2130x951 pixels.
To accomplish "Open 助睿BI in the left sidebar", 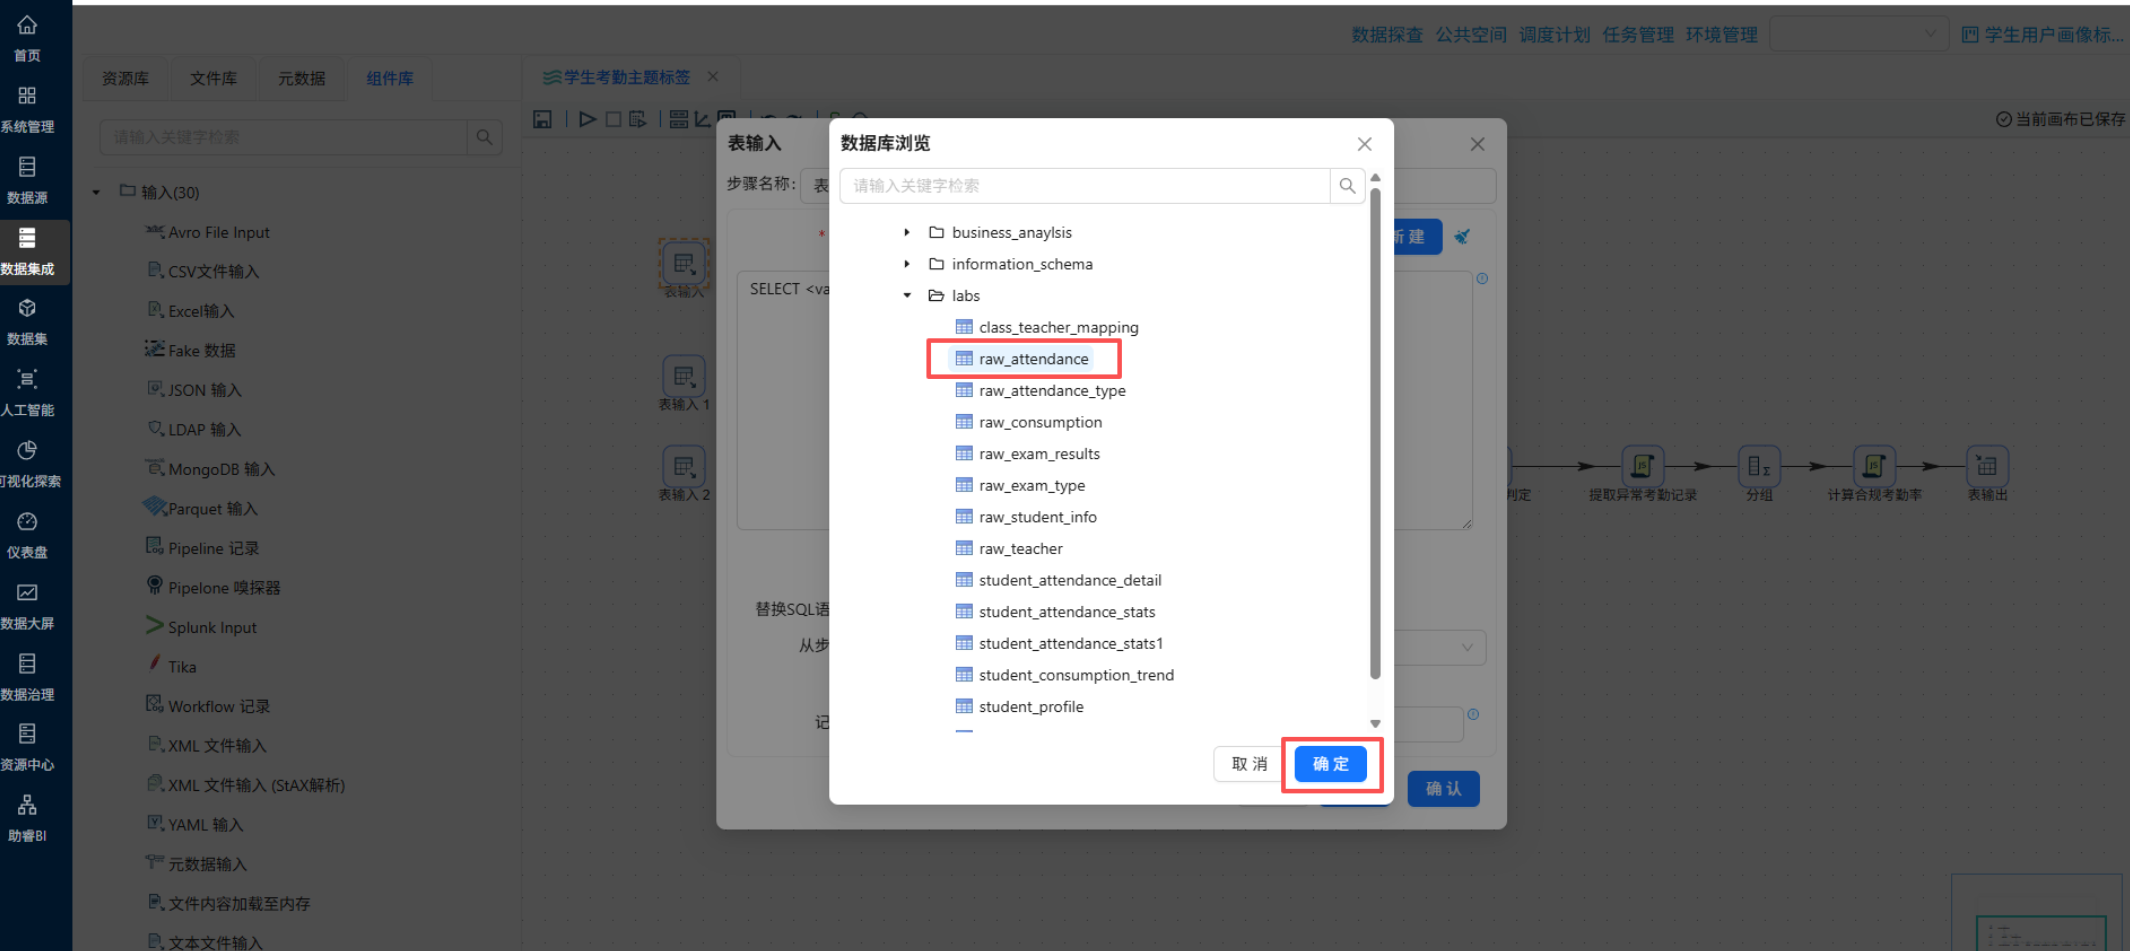I will (x=27, y=818).
